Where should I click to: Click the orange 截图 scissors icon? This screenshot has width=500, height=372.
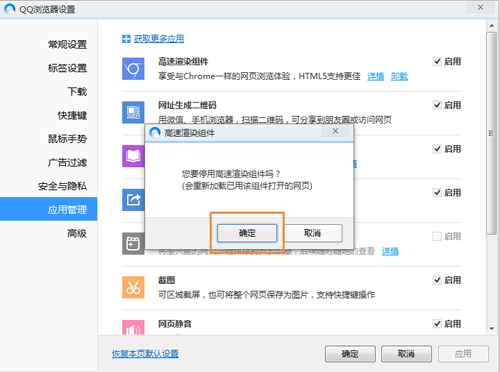pyautogui.click(x=133, y=287)
